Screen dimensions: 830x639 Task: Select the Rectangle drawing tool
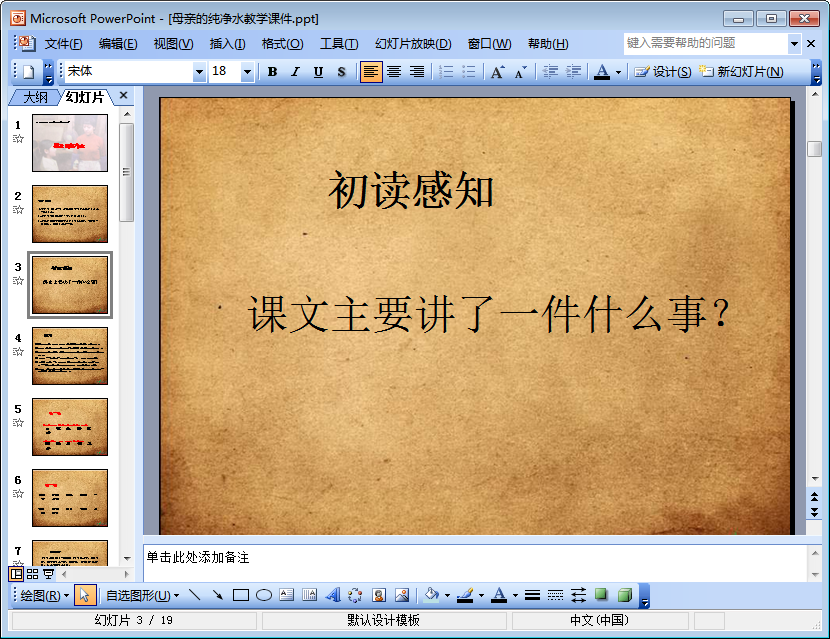coord(241,596)
